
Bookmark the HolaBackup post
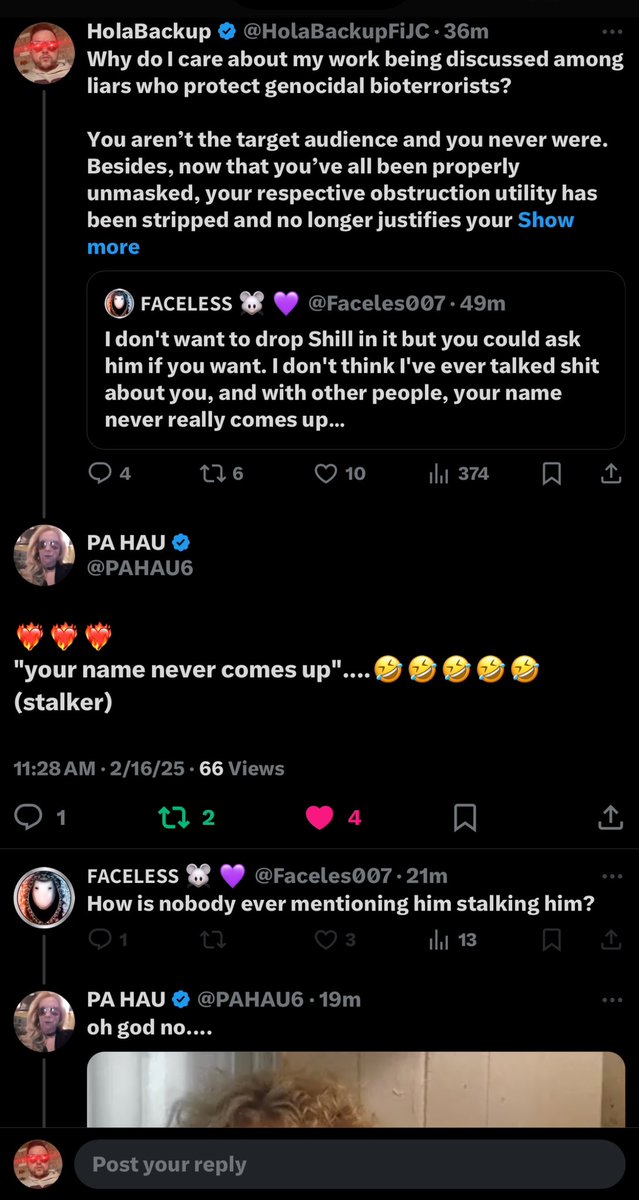click(x=551, y=474)
